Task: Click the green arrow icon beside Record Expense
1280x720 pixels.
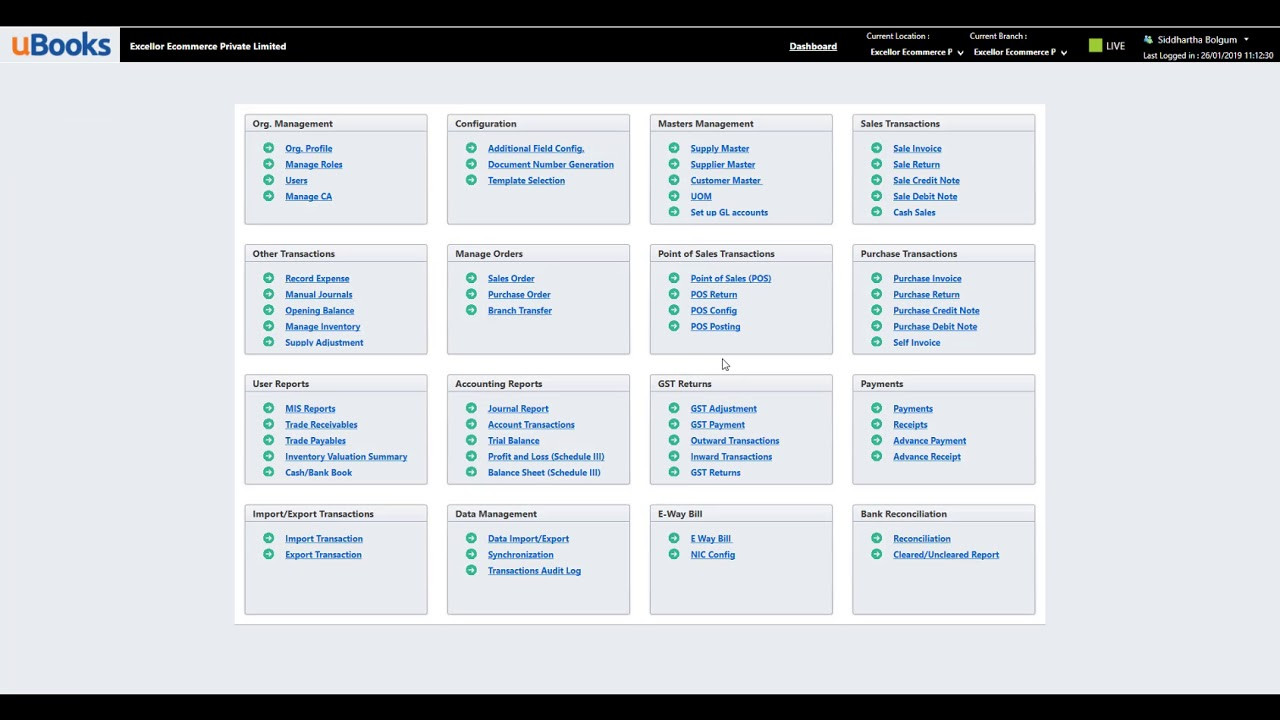Action: coord(268,278)
